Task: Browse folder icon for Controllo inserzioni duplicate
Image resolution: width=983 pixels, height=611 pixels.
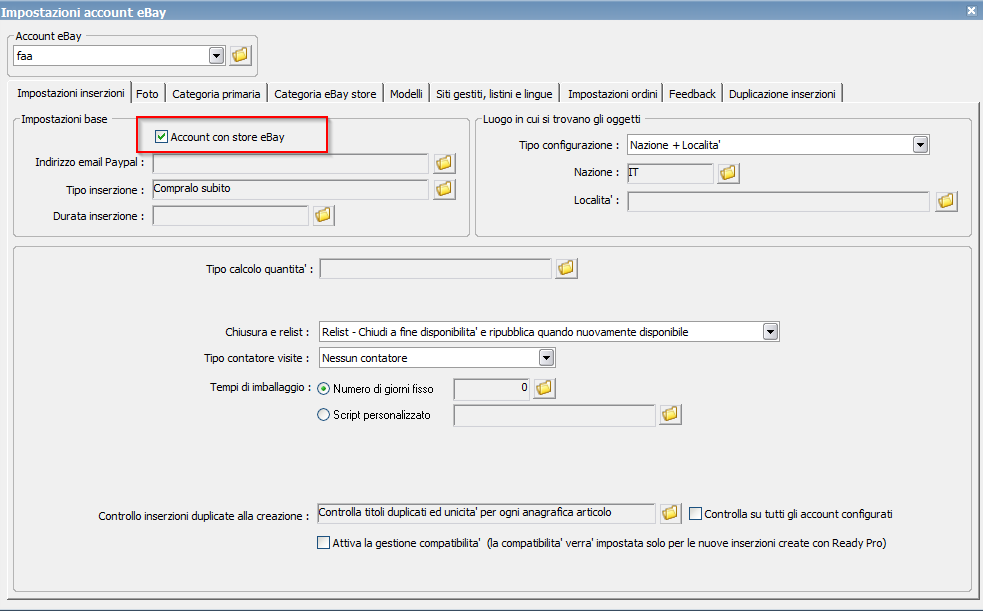Action: point(670,513)
